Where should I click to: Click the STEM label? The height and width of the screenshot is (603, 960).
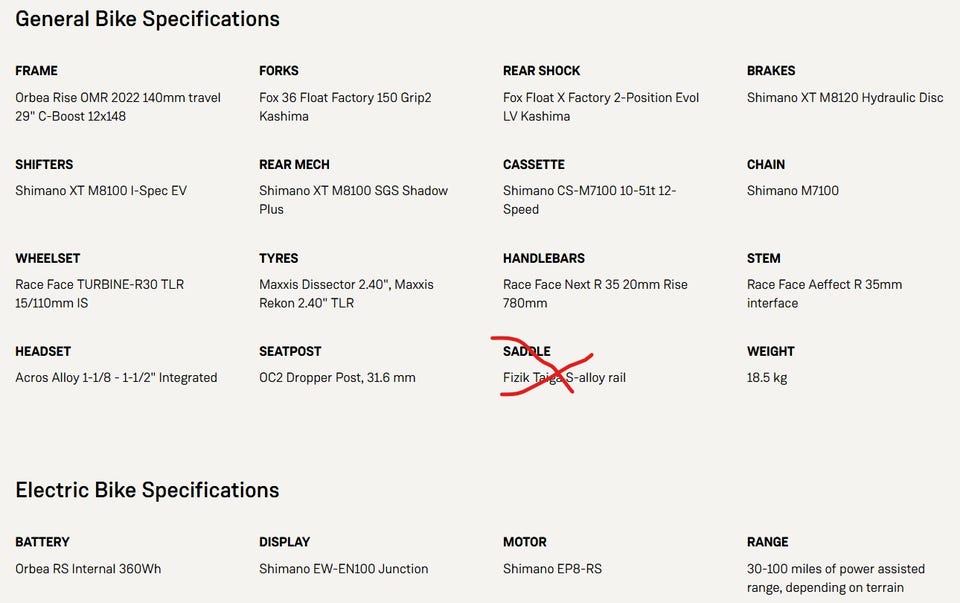tap(763, 258)
